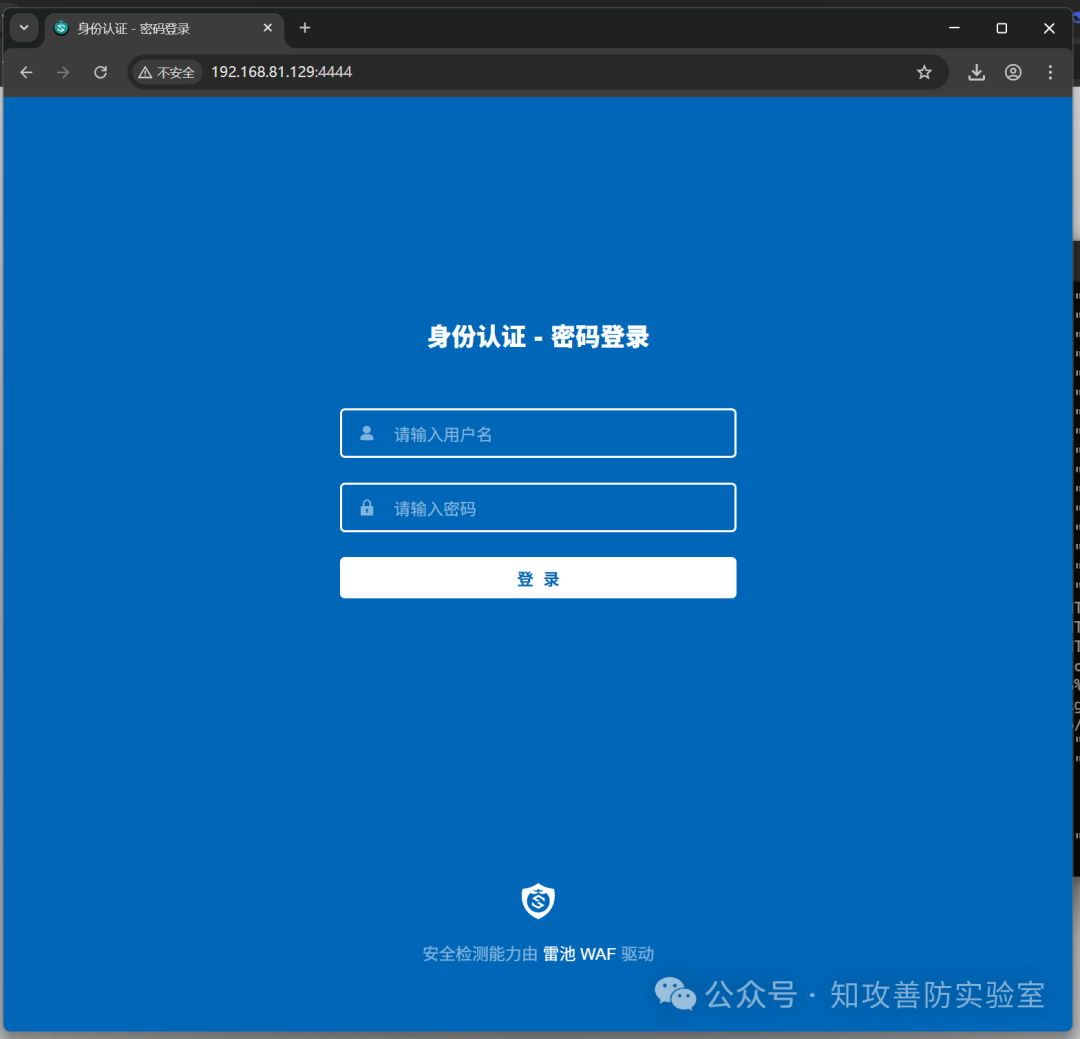Expand the tab search dropdown arrow
Screen dimensions: 1080x1039
[x=24, y=28]
